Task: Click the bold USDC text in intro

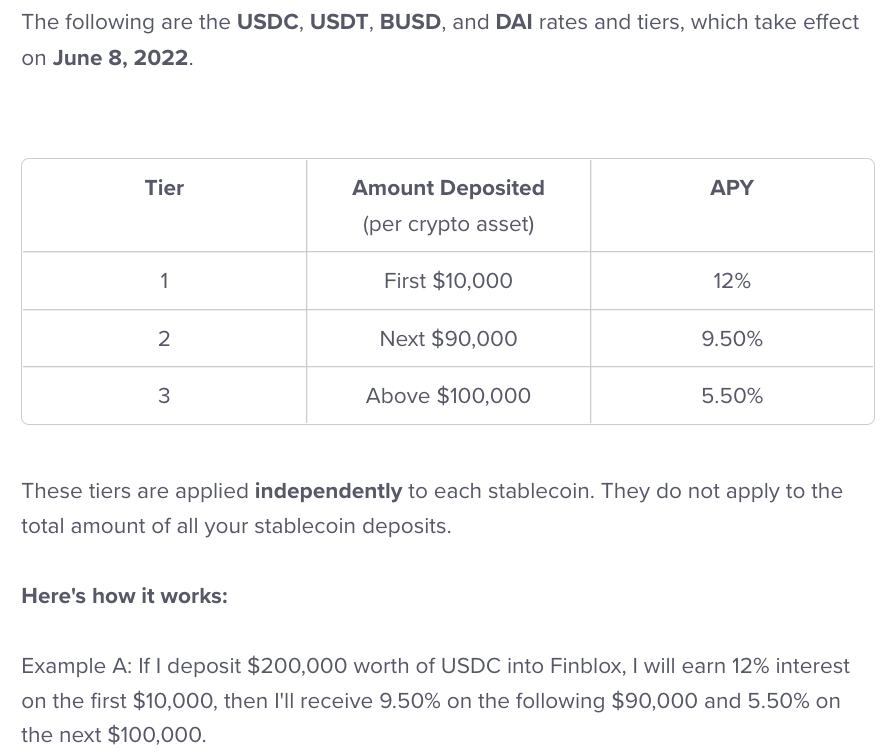Action: (267, 22)
